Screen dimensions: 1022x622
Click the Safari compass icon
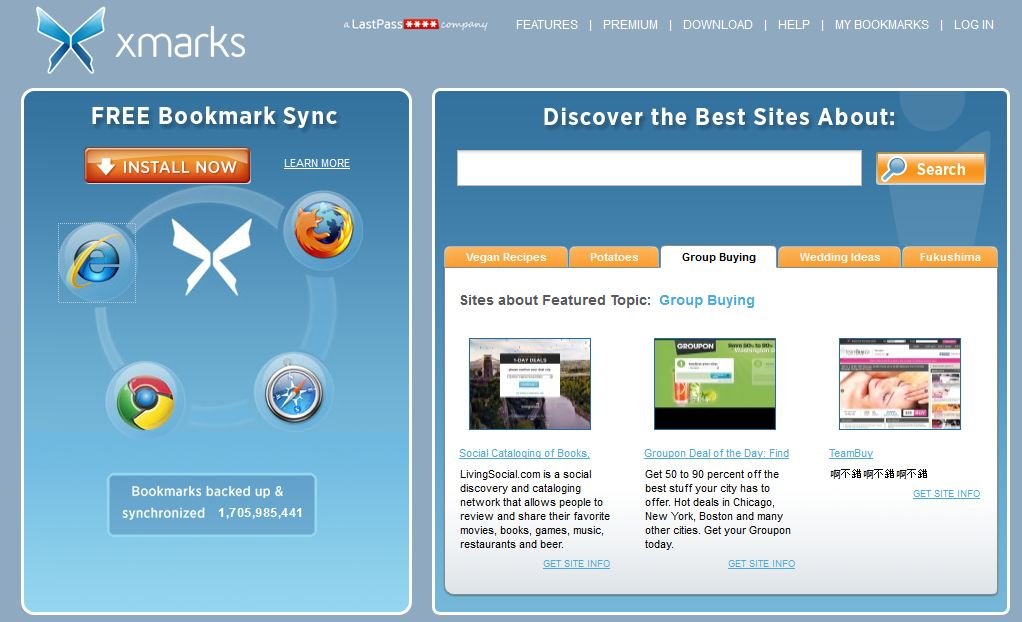tap(294, 393)
